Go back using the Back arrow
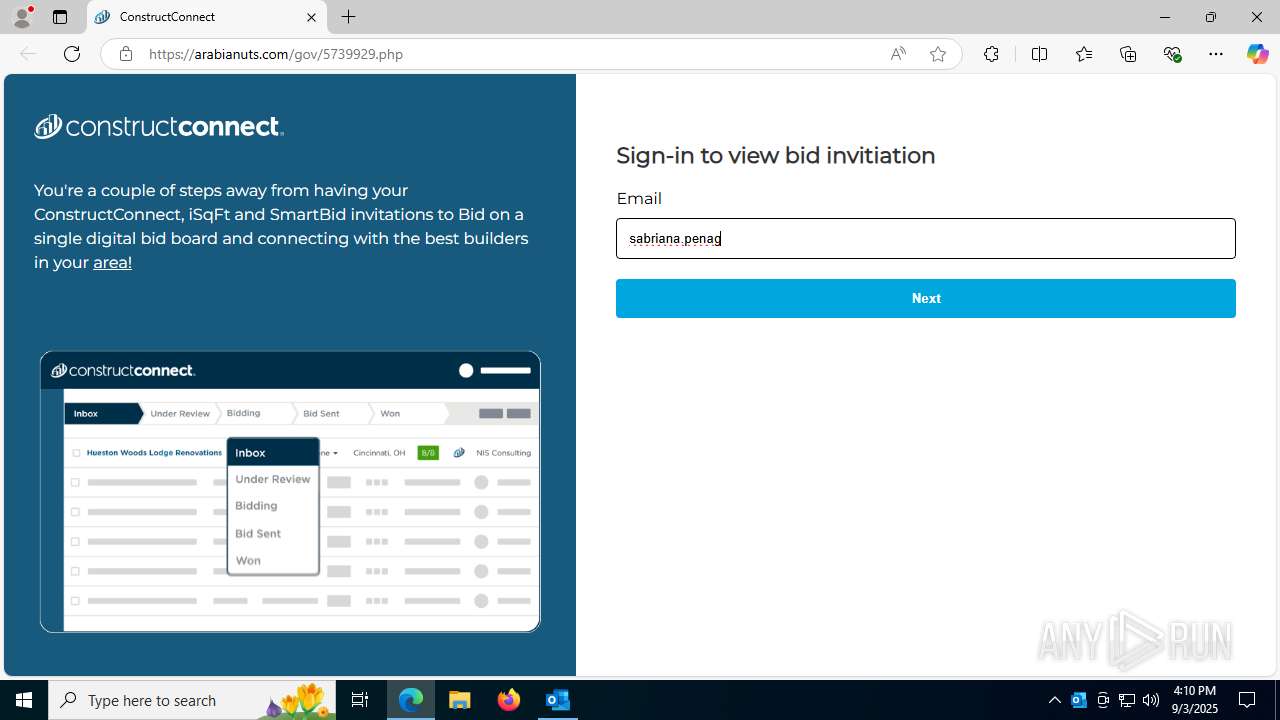Viewport: 1280px width, 720px height. [x=27, y=54]
